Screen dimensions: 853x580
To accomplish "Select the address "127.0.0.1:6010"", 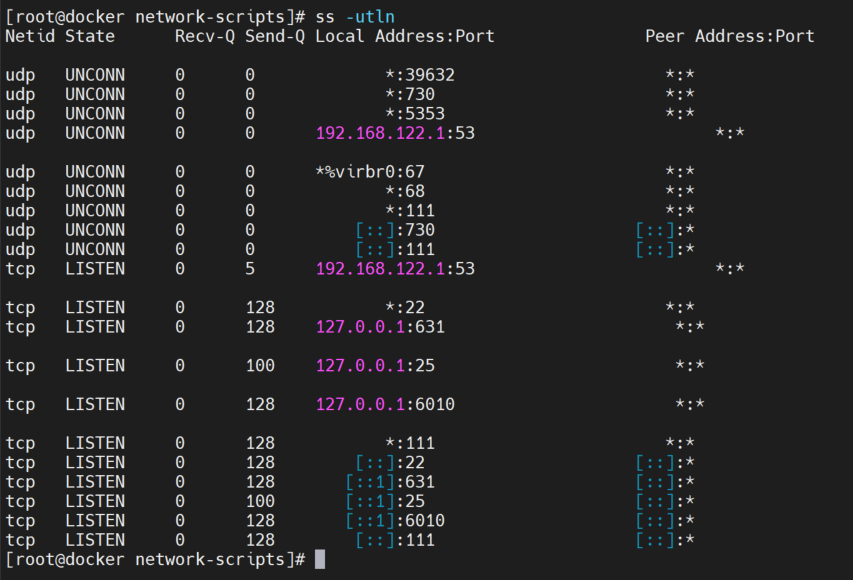I will 385,404.
